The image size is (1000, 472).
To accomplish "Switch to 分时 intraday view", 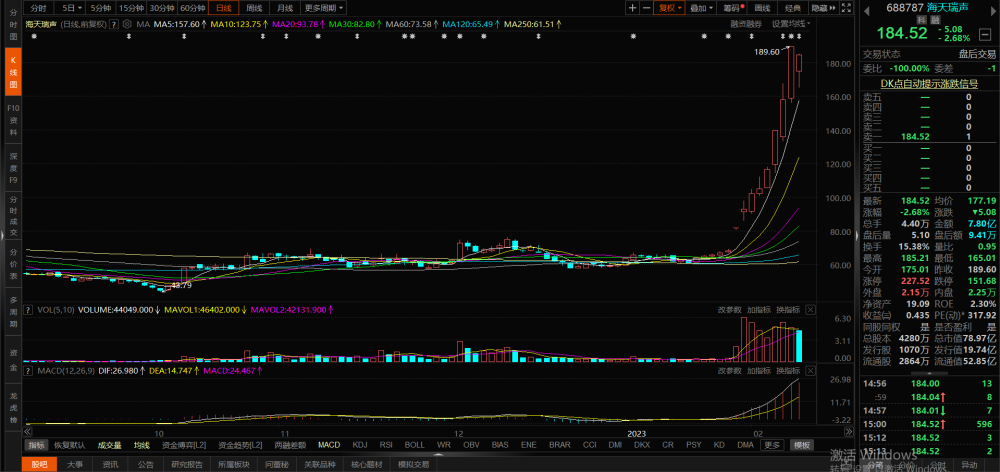I will tap(38, 8).
